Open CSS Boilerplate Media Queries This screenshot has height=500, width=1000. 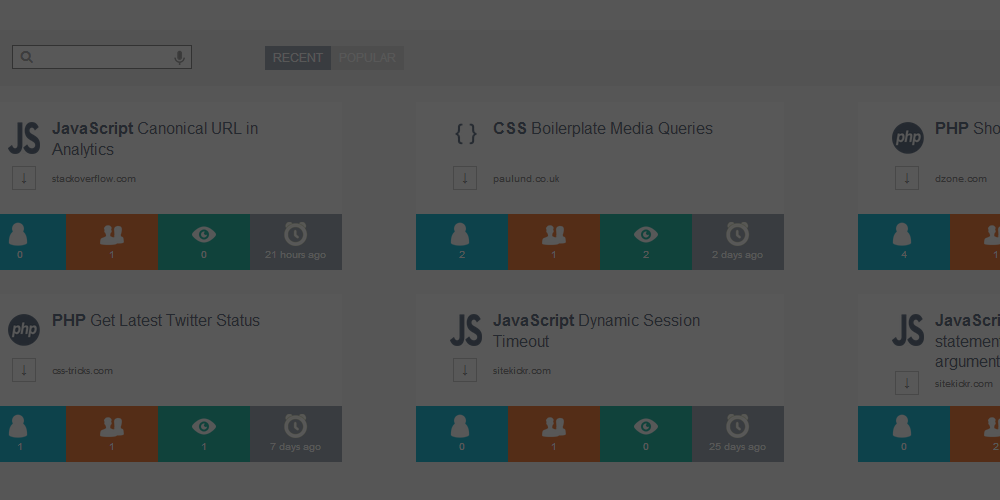pyautogui.click(x=603, y=128)
